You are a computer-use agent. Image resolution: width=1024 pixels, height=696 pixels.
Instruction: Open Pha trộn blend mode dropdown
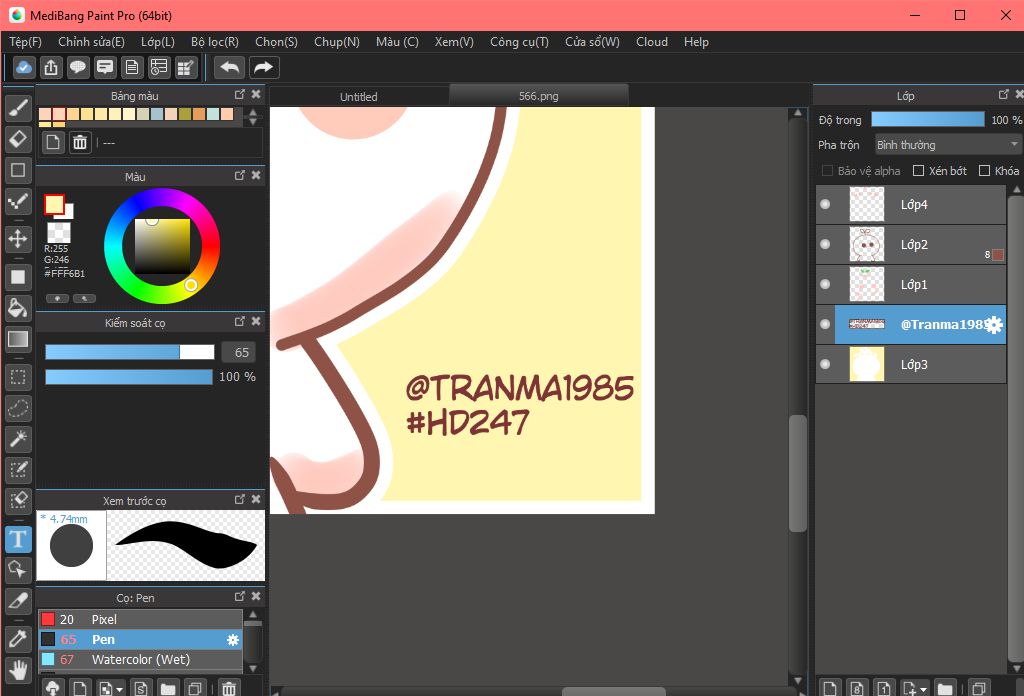pyautogui.click(x=948, y=144)
